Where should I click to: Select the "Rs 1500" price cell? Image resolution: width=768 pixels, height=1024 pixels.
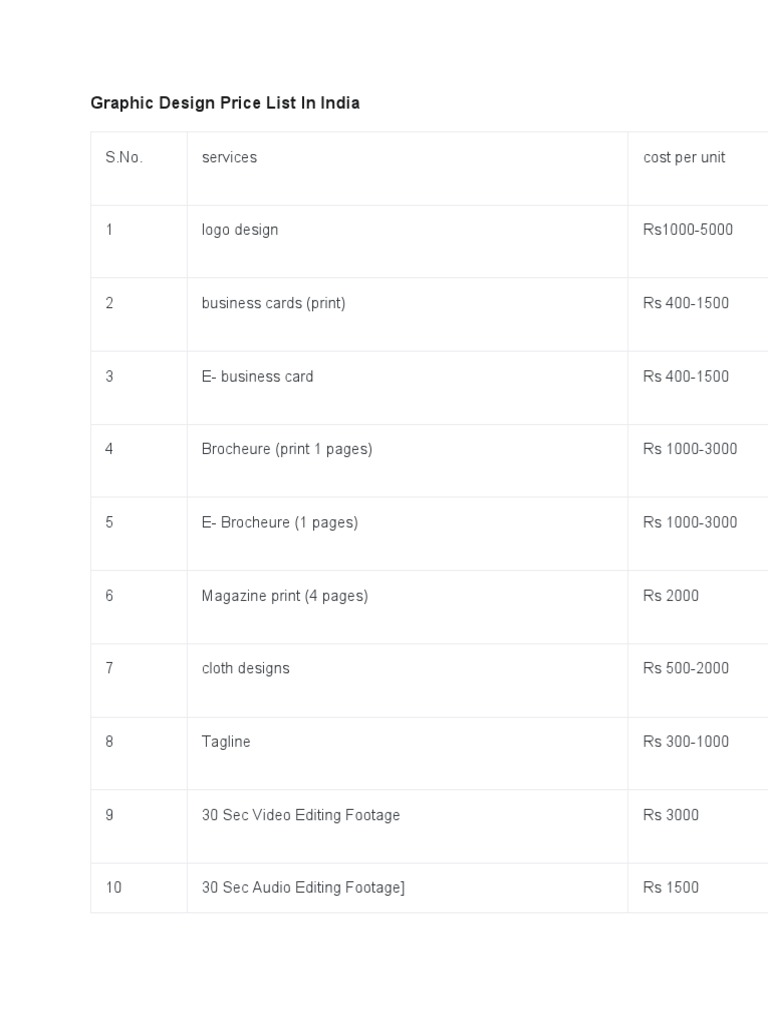pos(671,888)
